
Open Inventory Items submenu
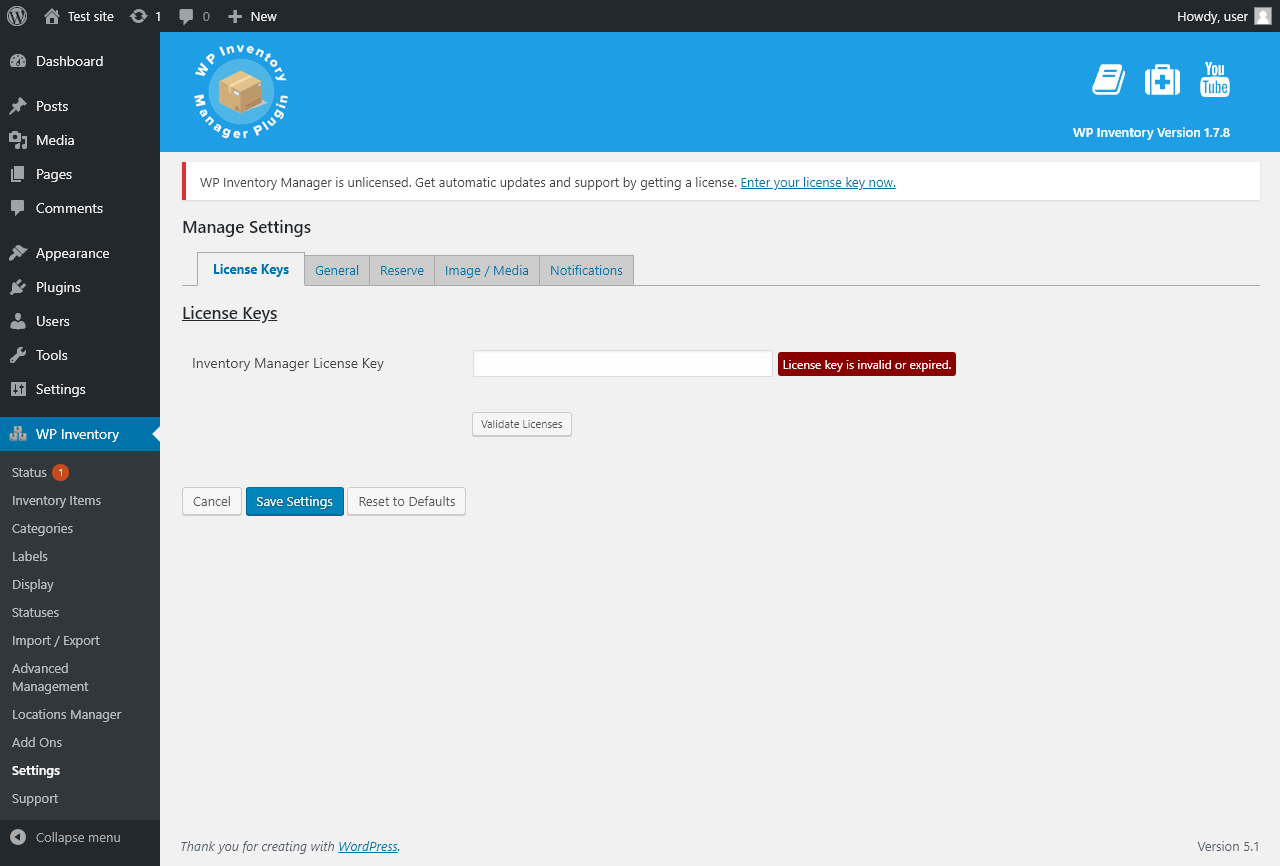coord(80,500)
